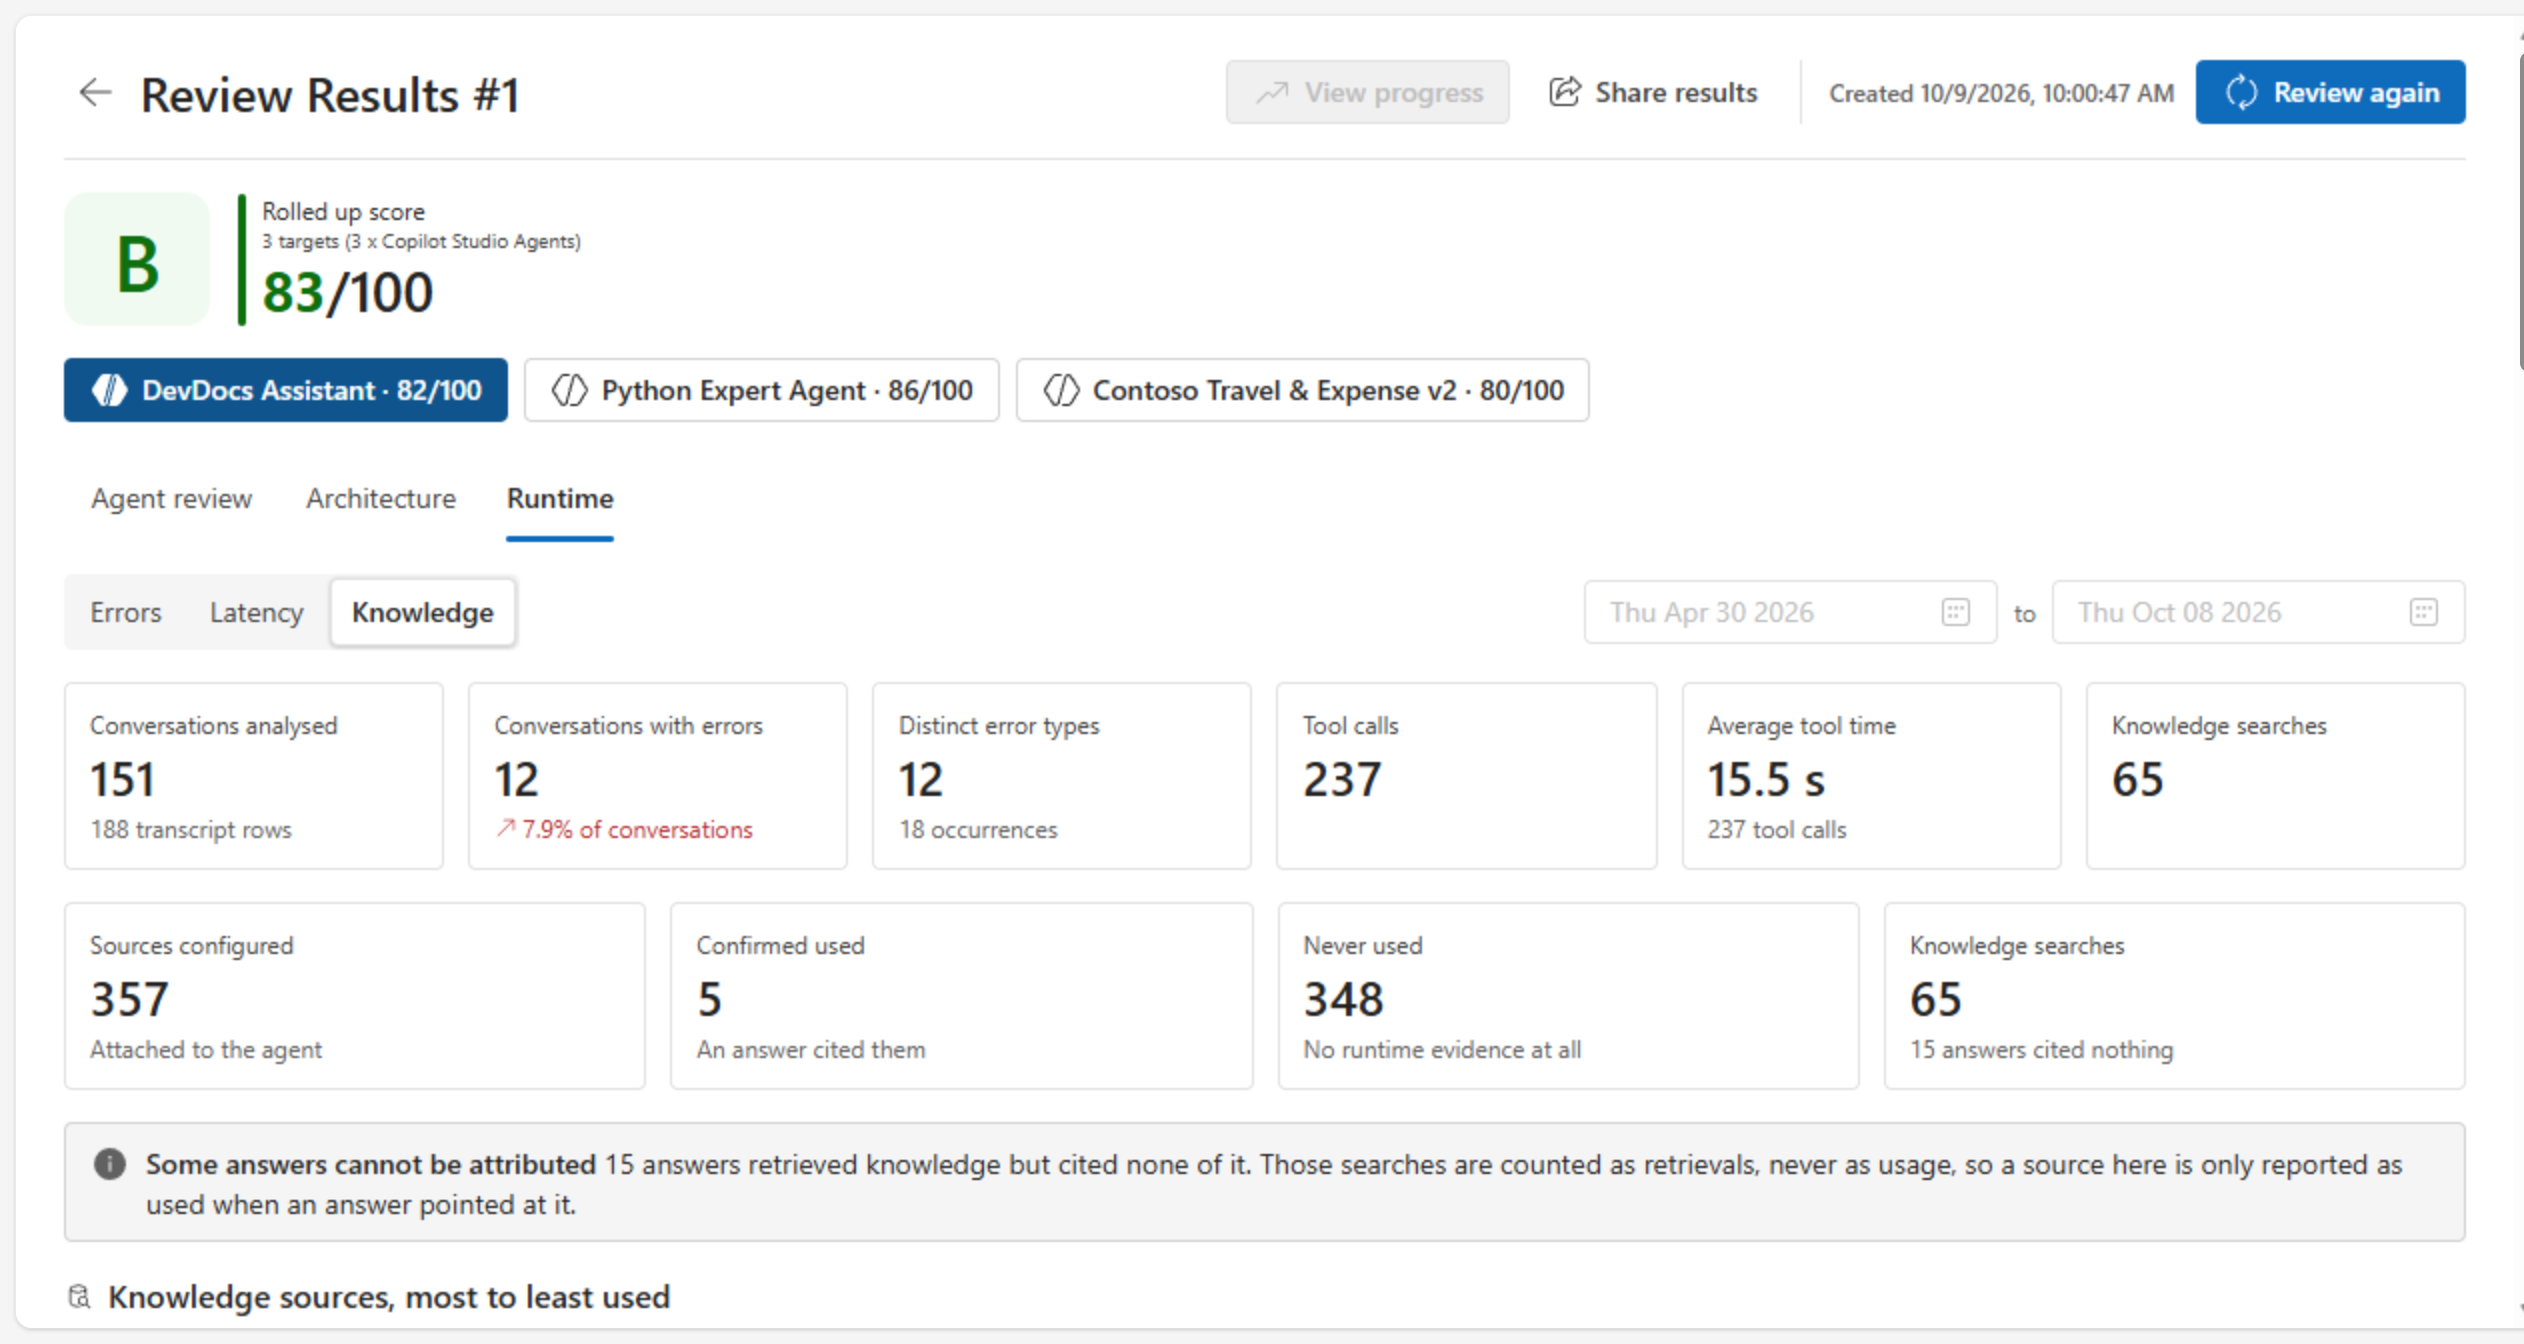
Task: Click the Created 10/9/2026 timestamp
Action: click(2001, 93)
